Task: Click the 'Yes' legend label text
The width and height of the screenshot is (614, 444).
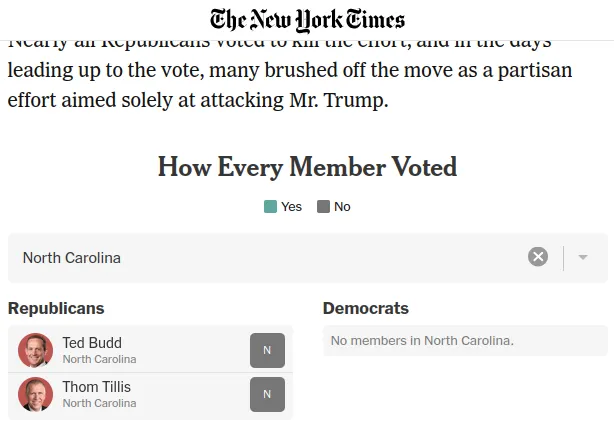Action: (x=291, y=207)
